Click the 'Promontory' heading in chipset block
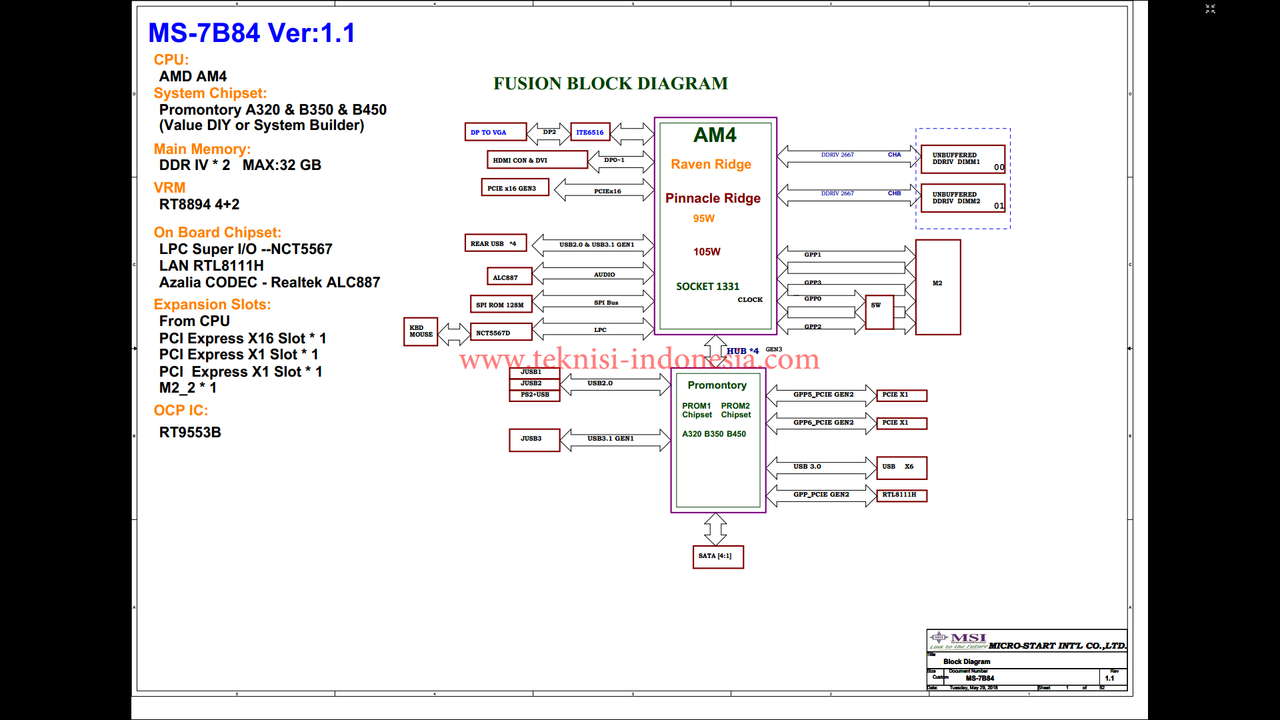The image size is (1280, 720). point(717,385)
